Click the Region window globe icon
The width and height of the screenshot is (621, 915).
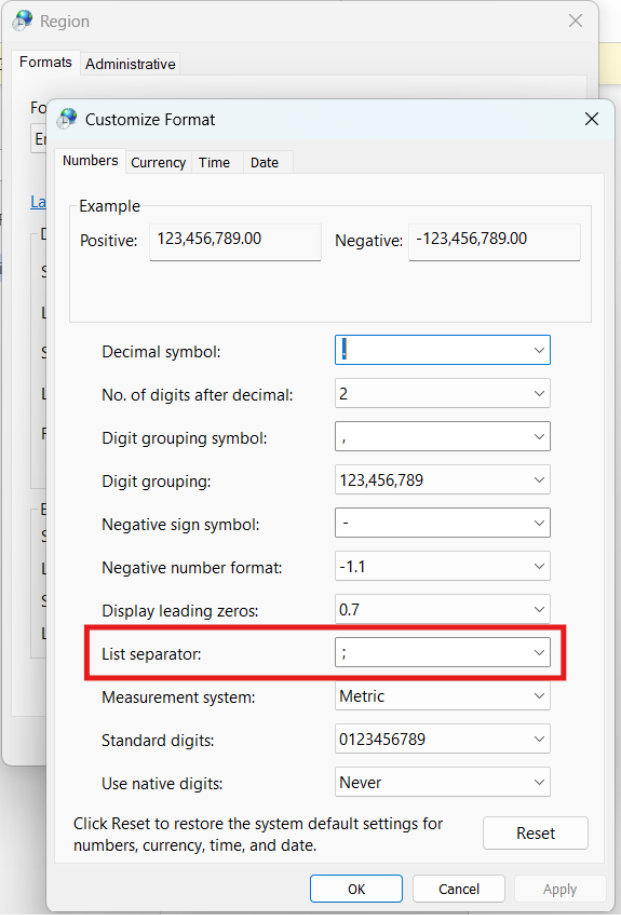point(22,20)
